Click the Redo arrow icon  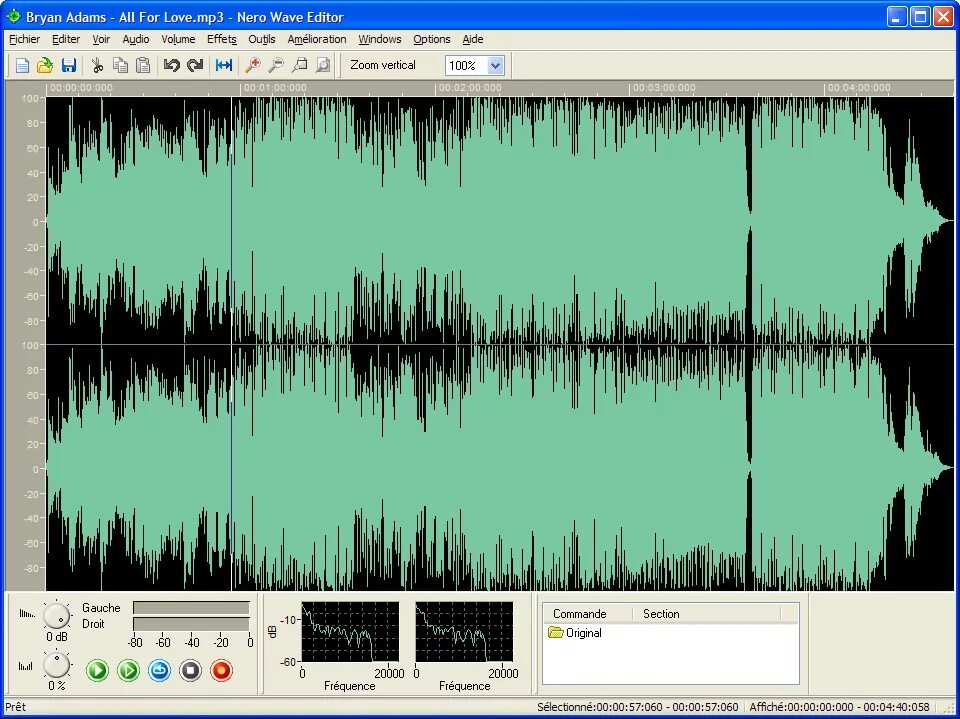(x=195, y=66)
